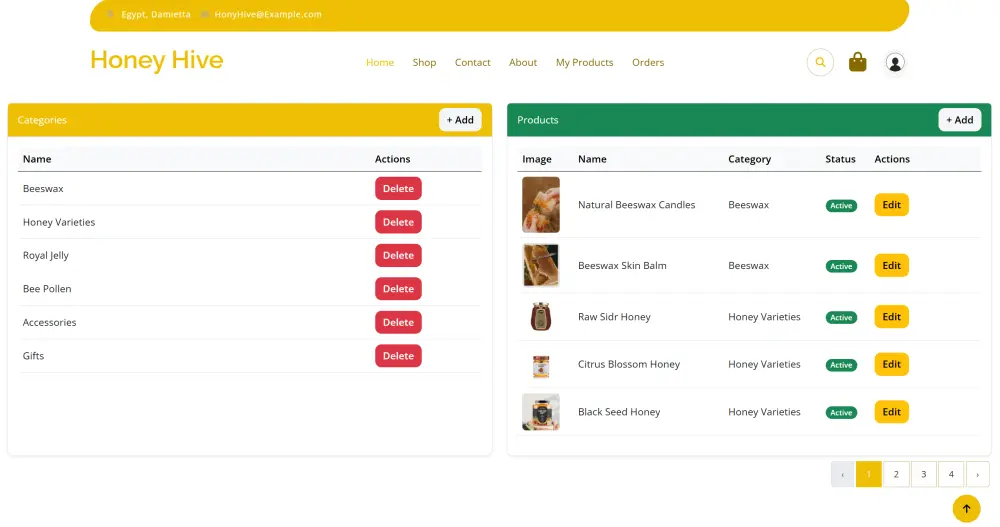The image size is (1000, 527).
Task: Edit Citrus Blossom Honey product
Action: 891,364
